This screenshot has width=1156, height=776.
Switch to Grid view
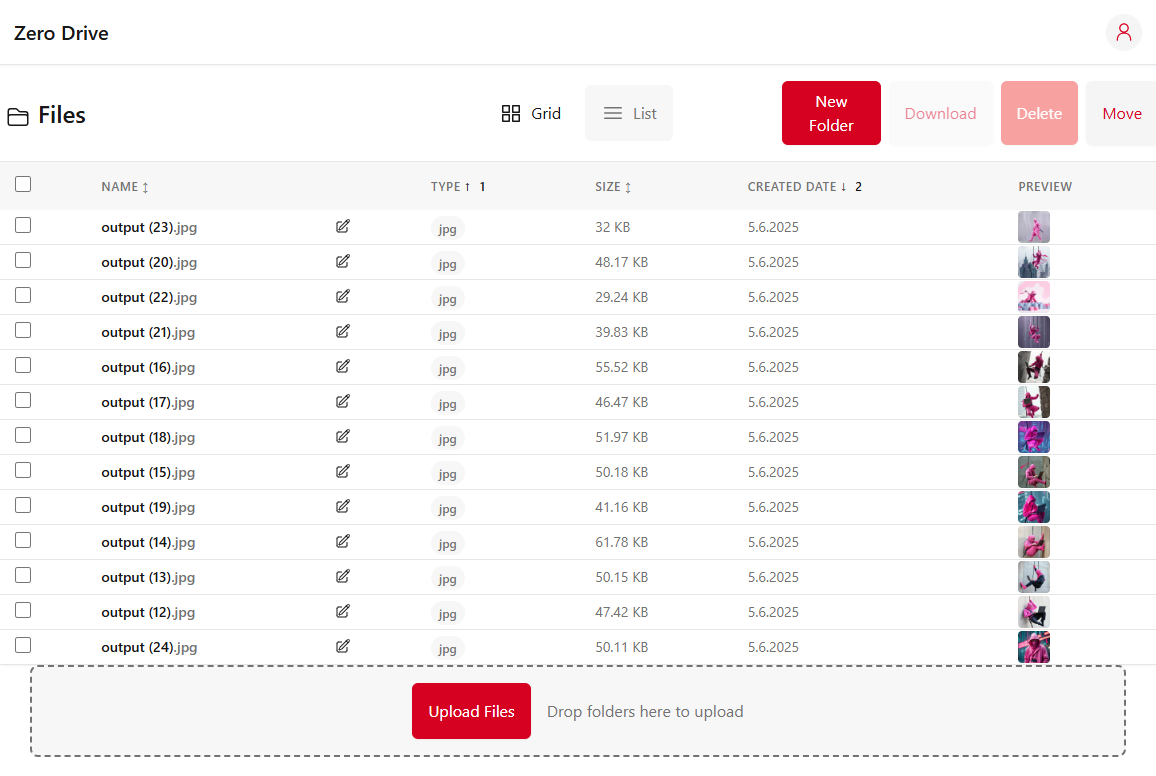point(531,114)
